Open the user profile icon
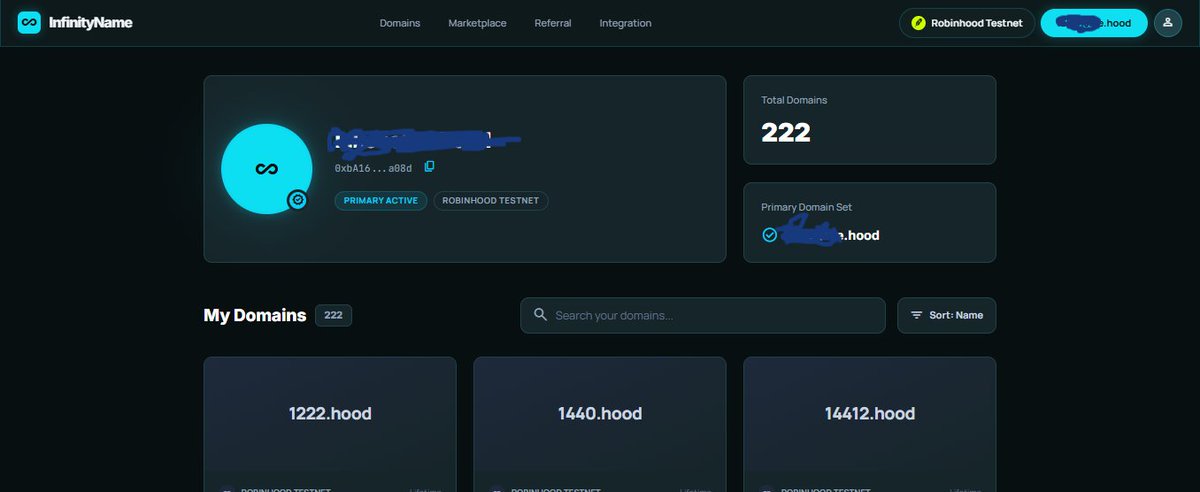This screenshot has width=1200, height=492. [1168, 23]
